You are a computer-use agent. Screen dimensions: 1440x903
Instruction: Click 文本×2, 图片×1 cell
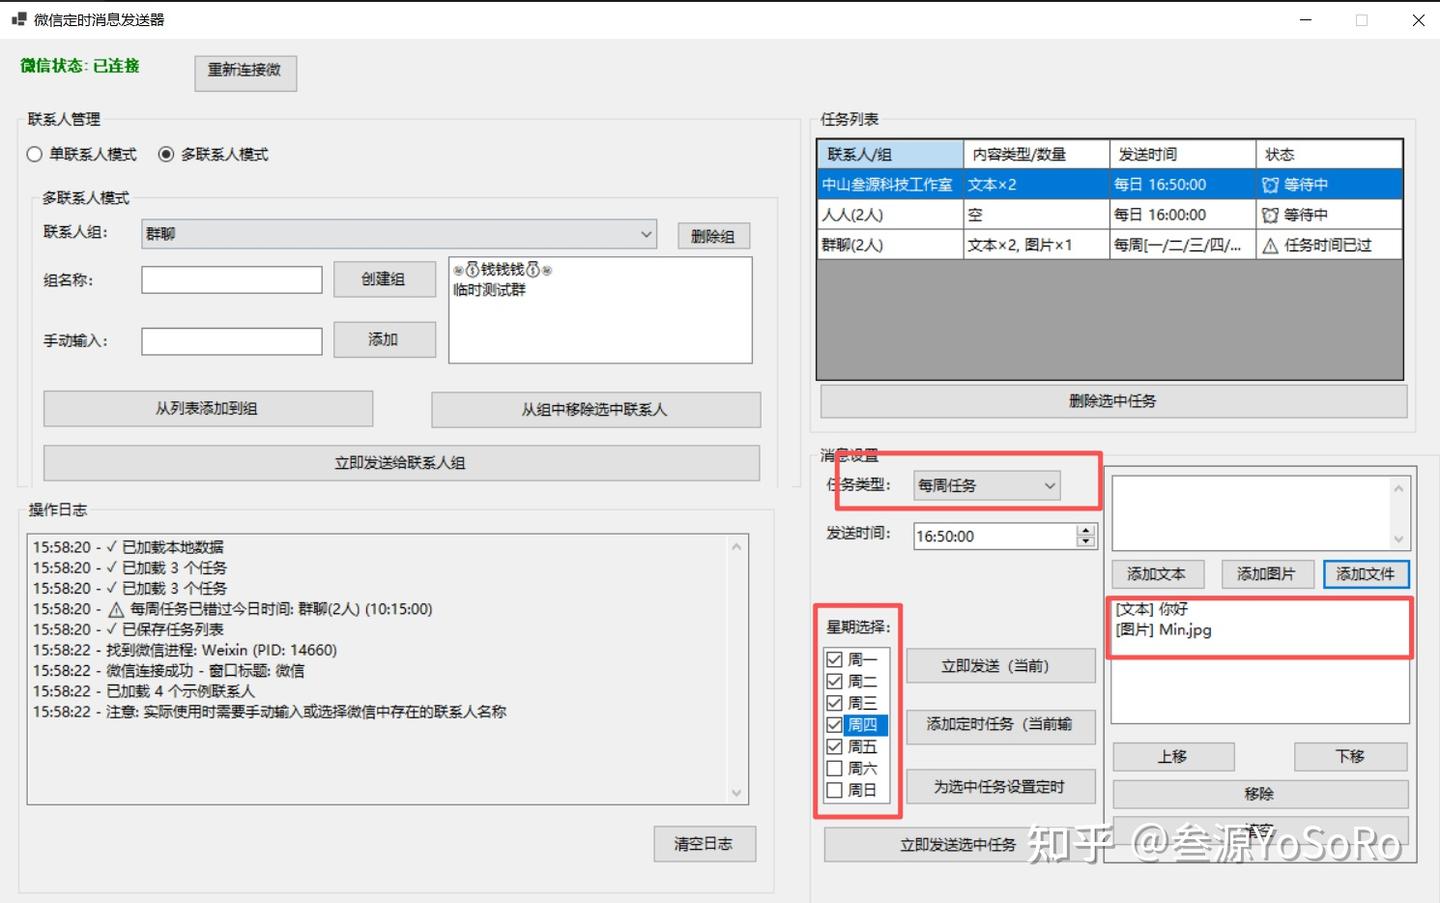(x=1037, y=245)
